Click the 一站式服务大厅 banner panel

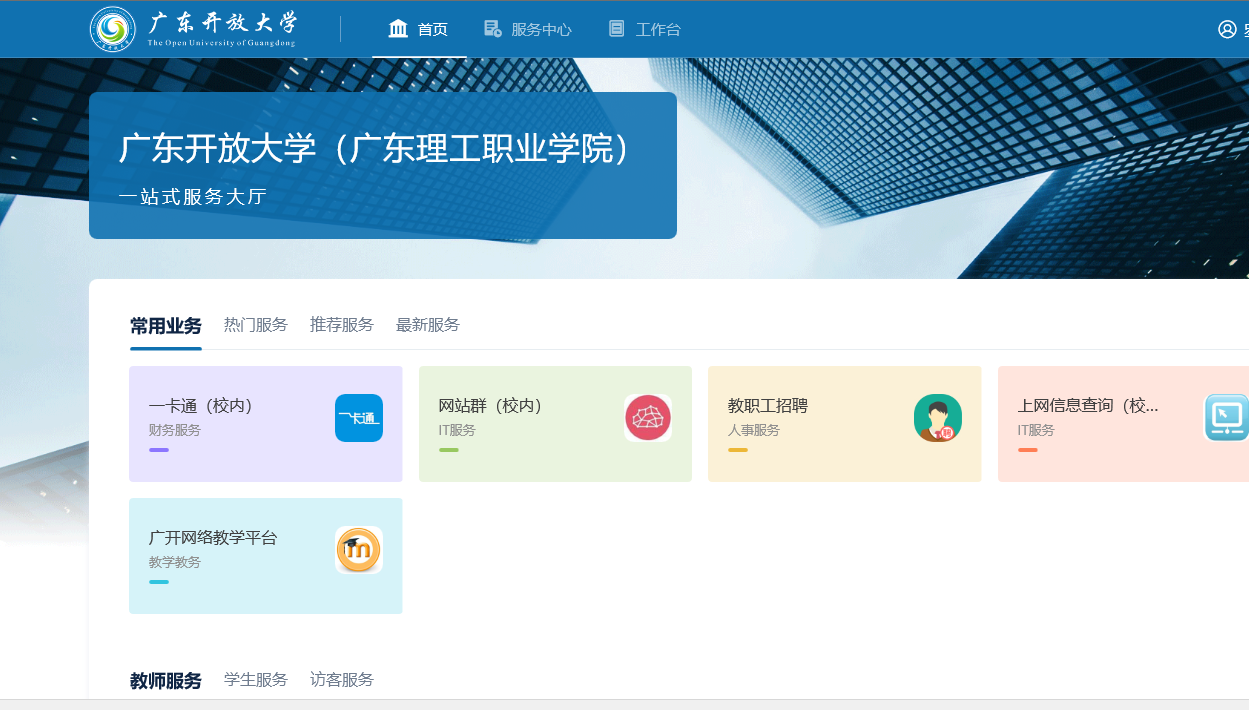click(383, 166)
